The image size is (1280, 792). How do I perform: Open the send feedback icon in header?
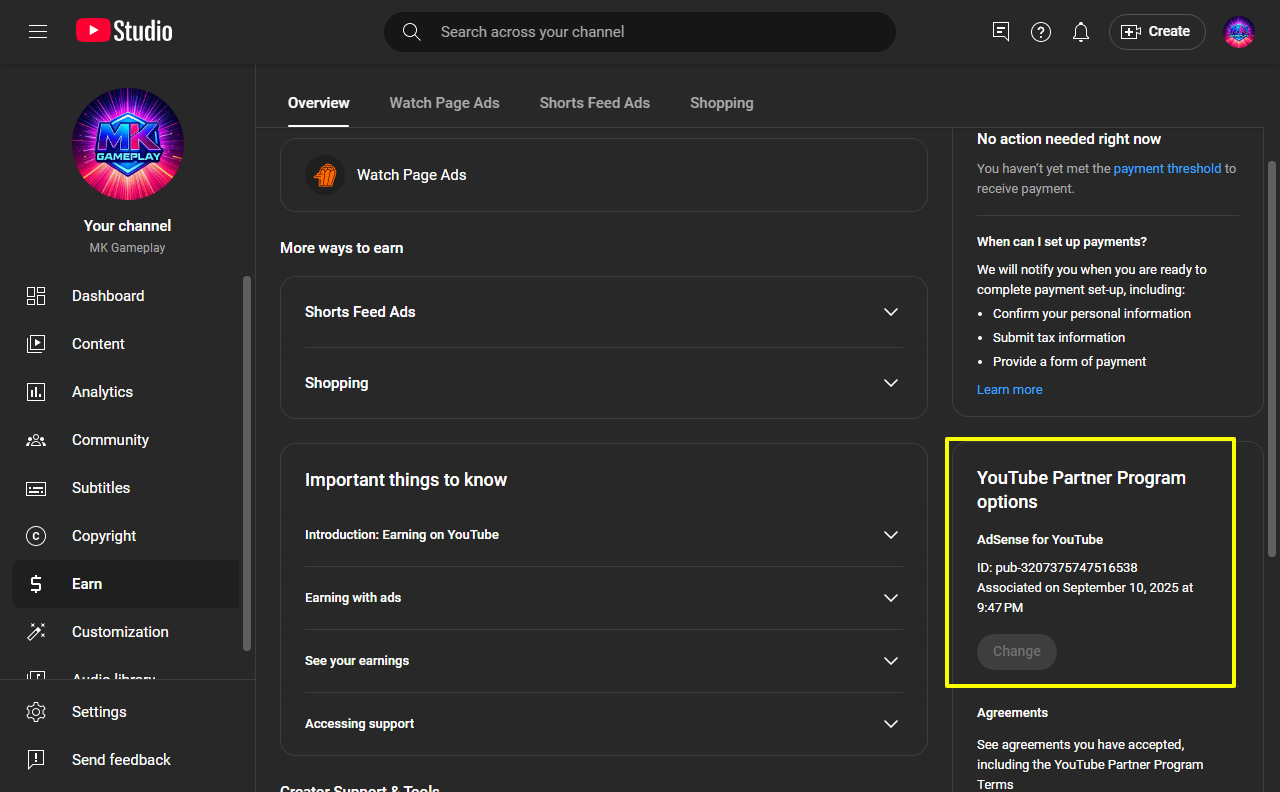coord(1001,32)
